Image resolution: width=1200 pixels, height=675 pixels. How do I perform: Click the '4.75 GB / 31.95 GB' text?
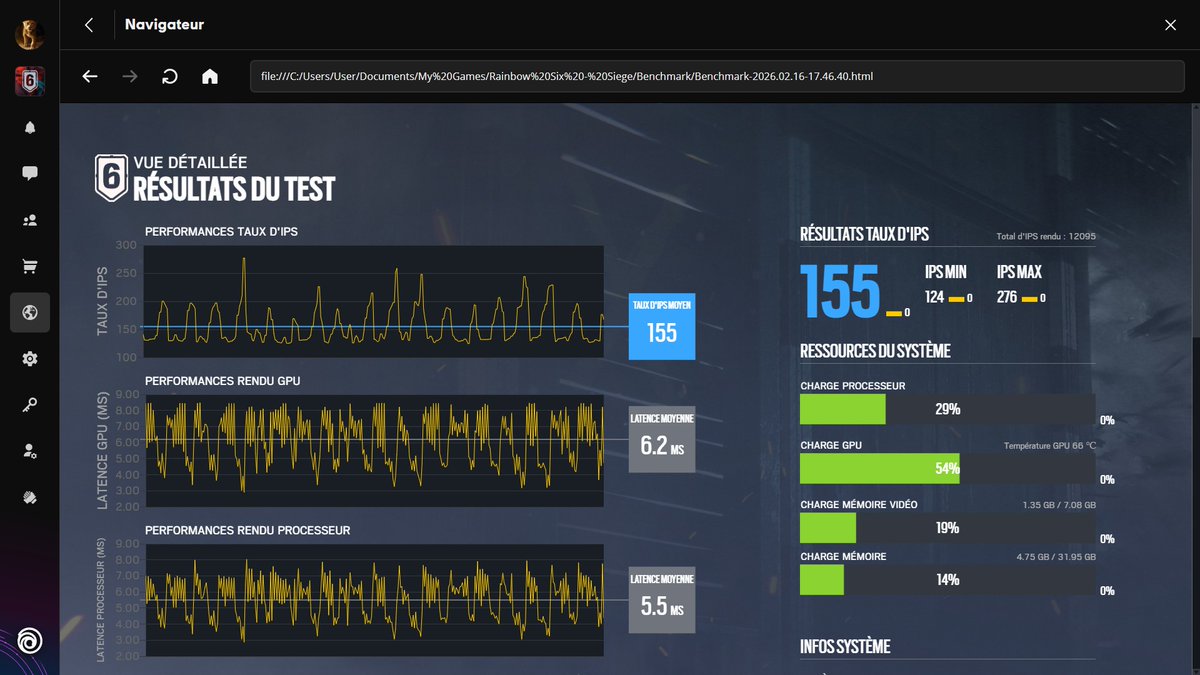click(x=1055, y=557)
